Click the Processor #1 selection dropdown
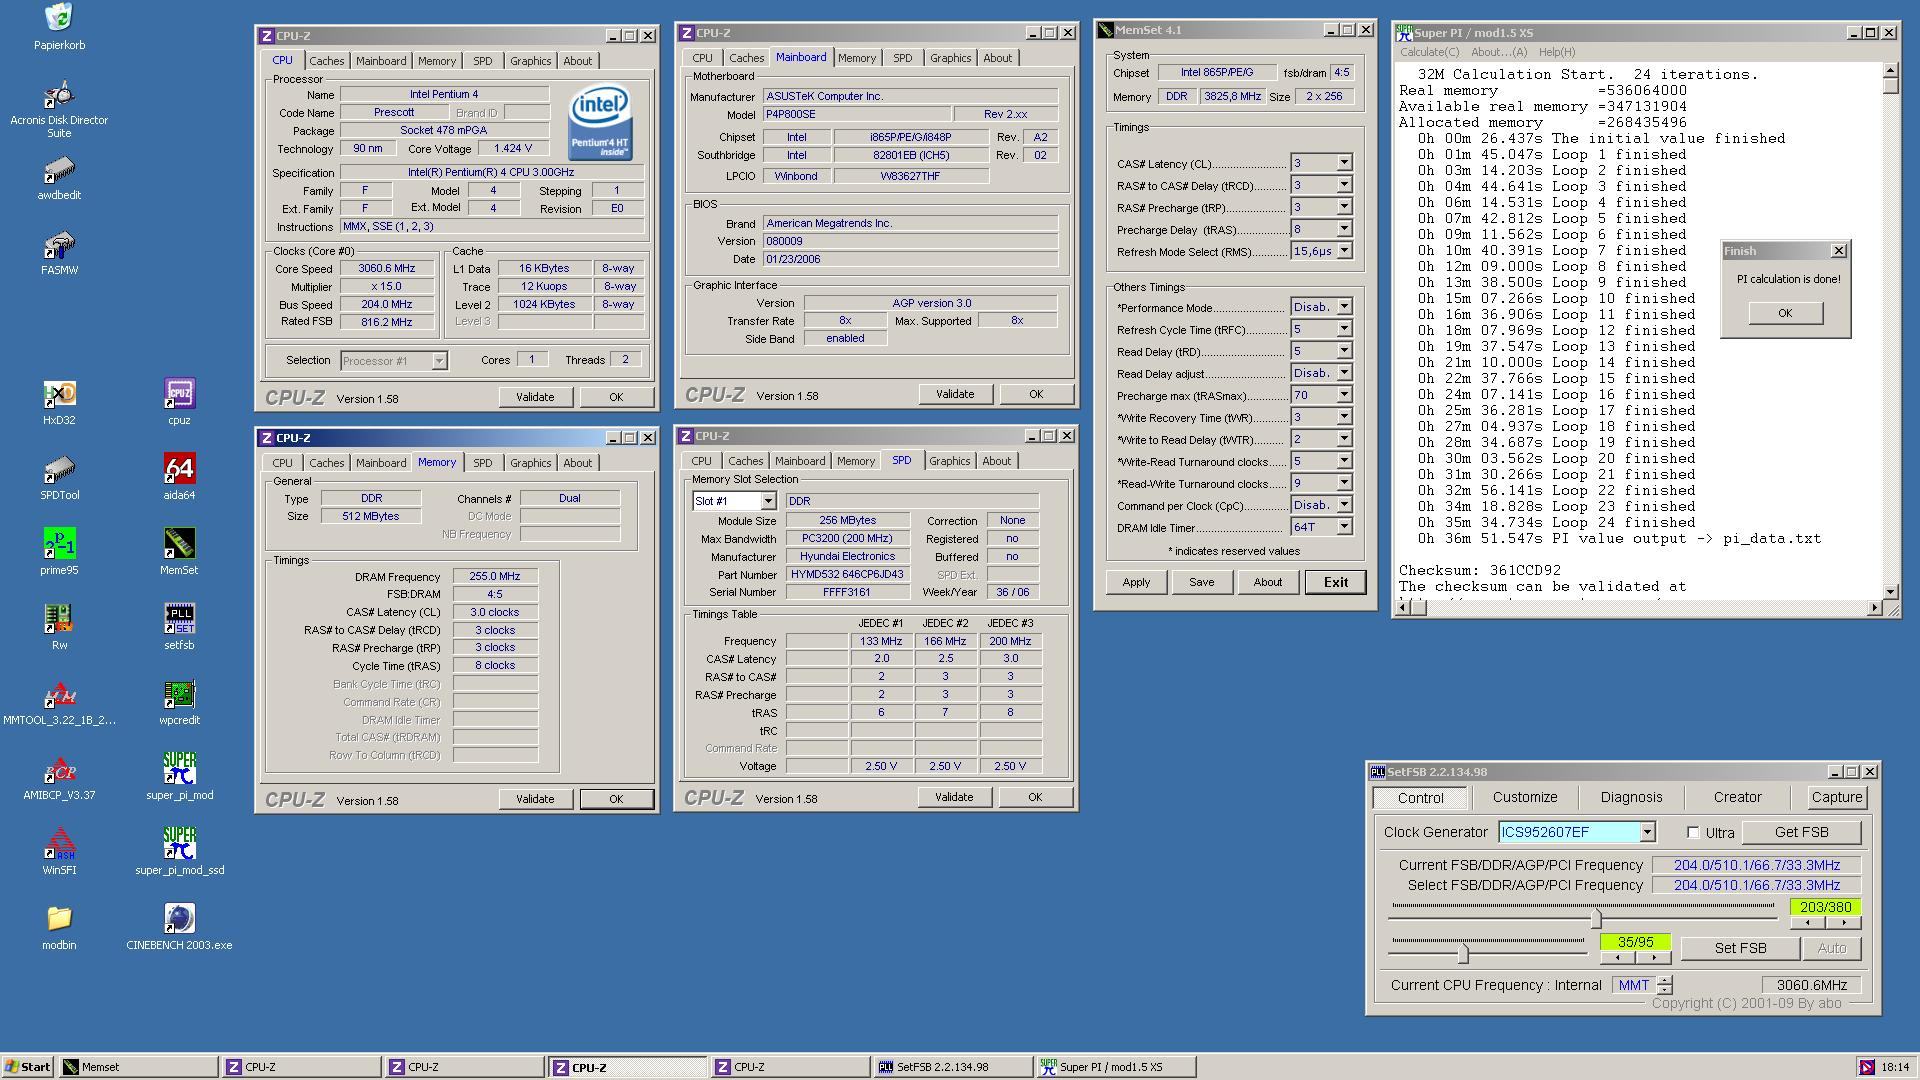This screenshot has width=1920, height=1080. pos(393,361)
